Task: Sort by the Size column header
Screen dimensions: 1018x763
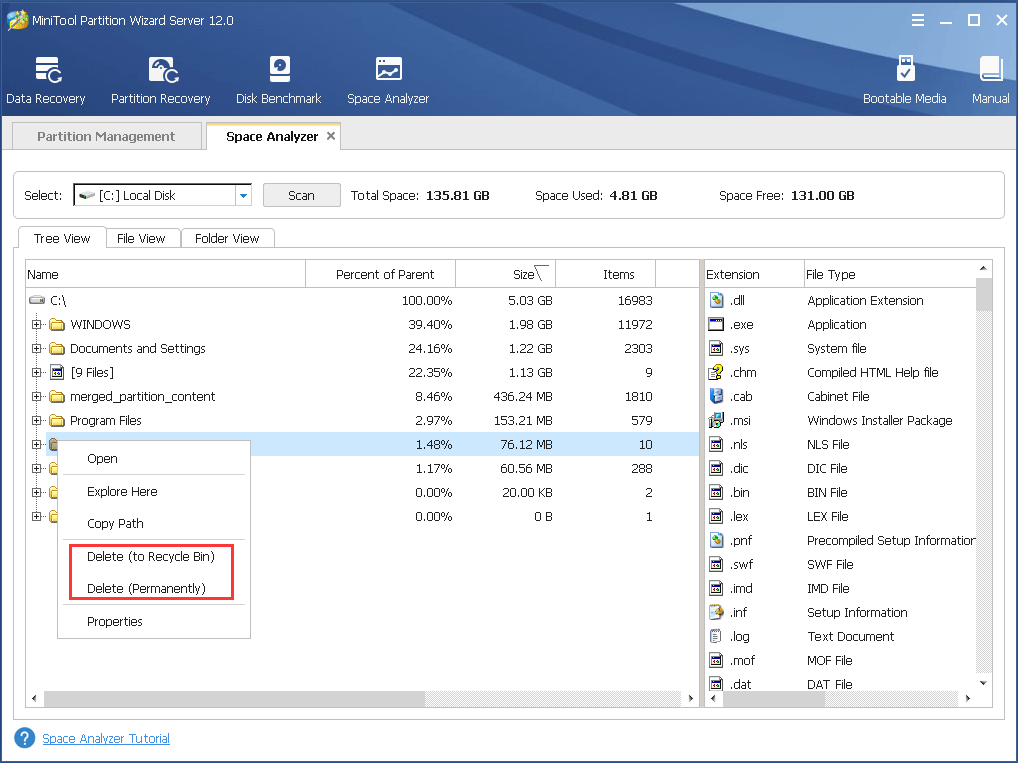Action: click(506, 274)
